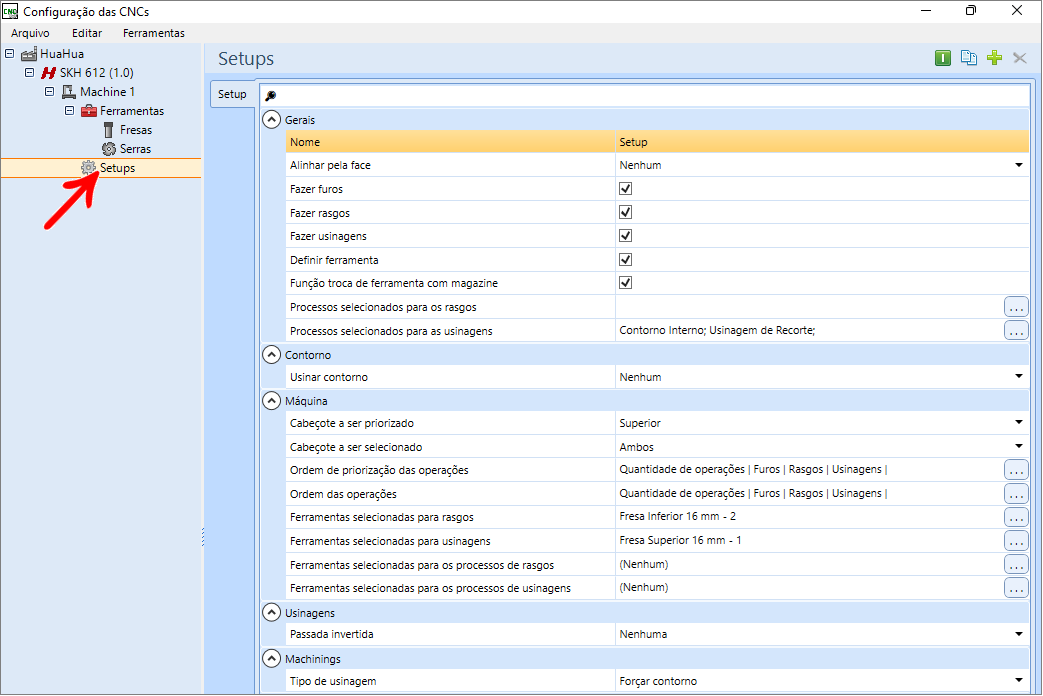Toggle Função troca de ferramenta com magazine checkbox
This screenshot has width=1043, height=696.
coord(625,283)
